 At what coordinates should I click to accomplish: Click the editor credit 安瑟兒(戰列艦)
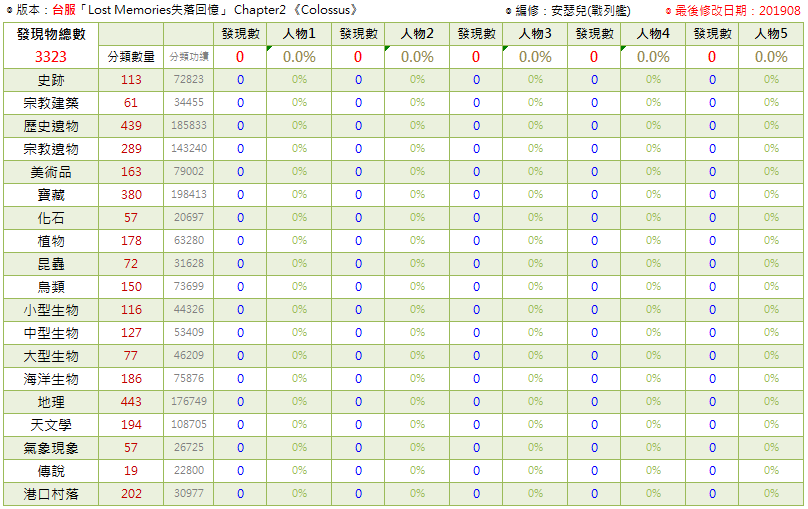click(x=591, y=11)
